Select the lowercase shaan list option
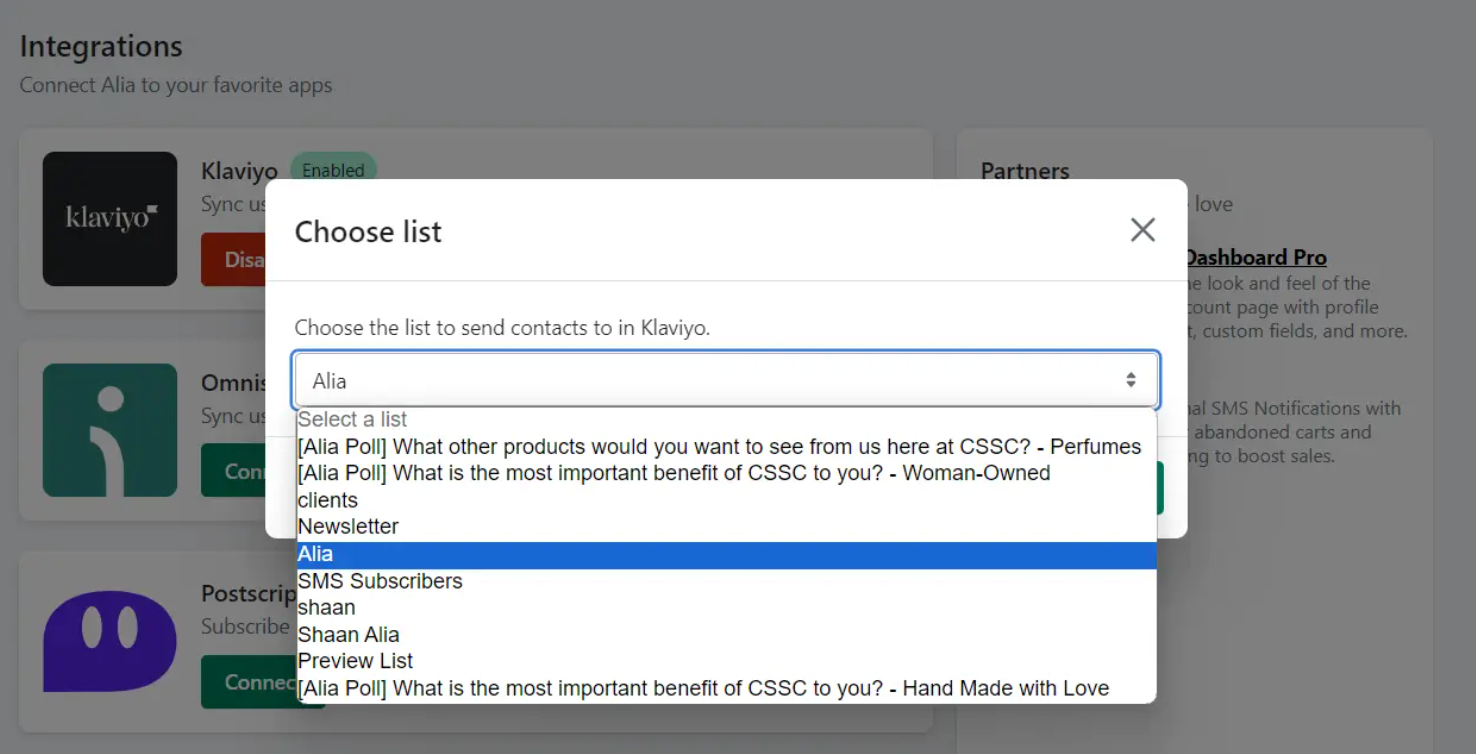 tap(726, 608)
